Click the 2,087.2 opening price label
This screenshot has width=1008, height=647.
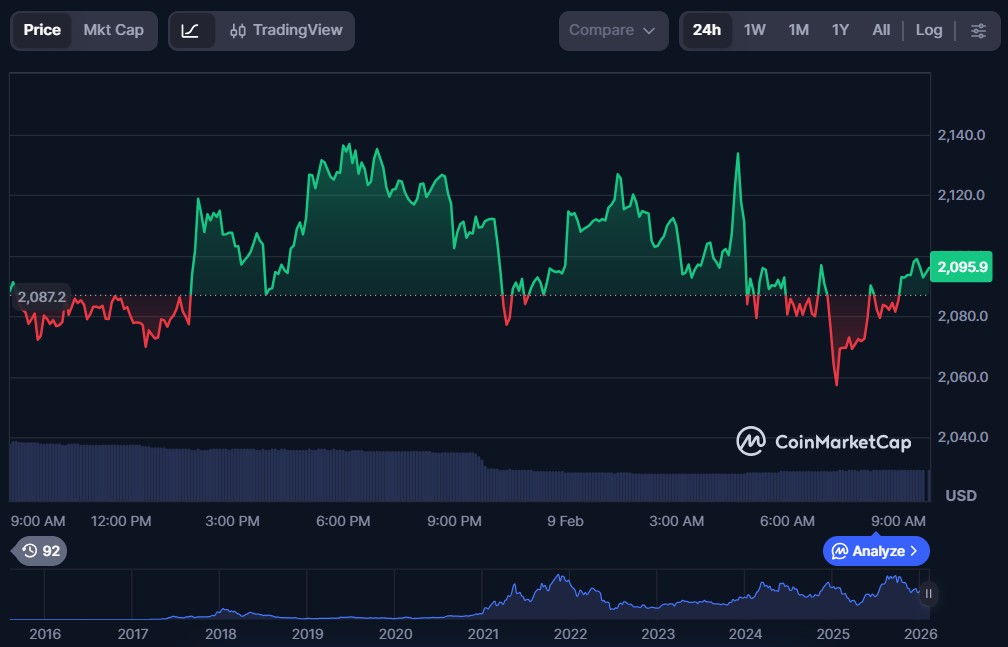pyautogui.click(x=41, y=297)
